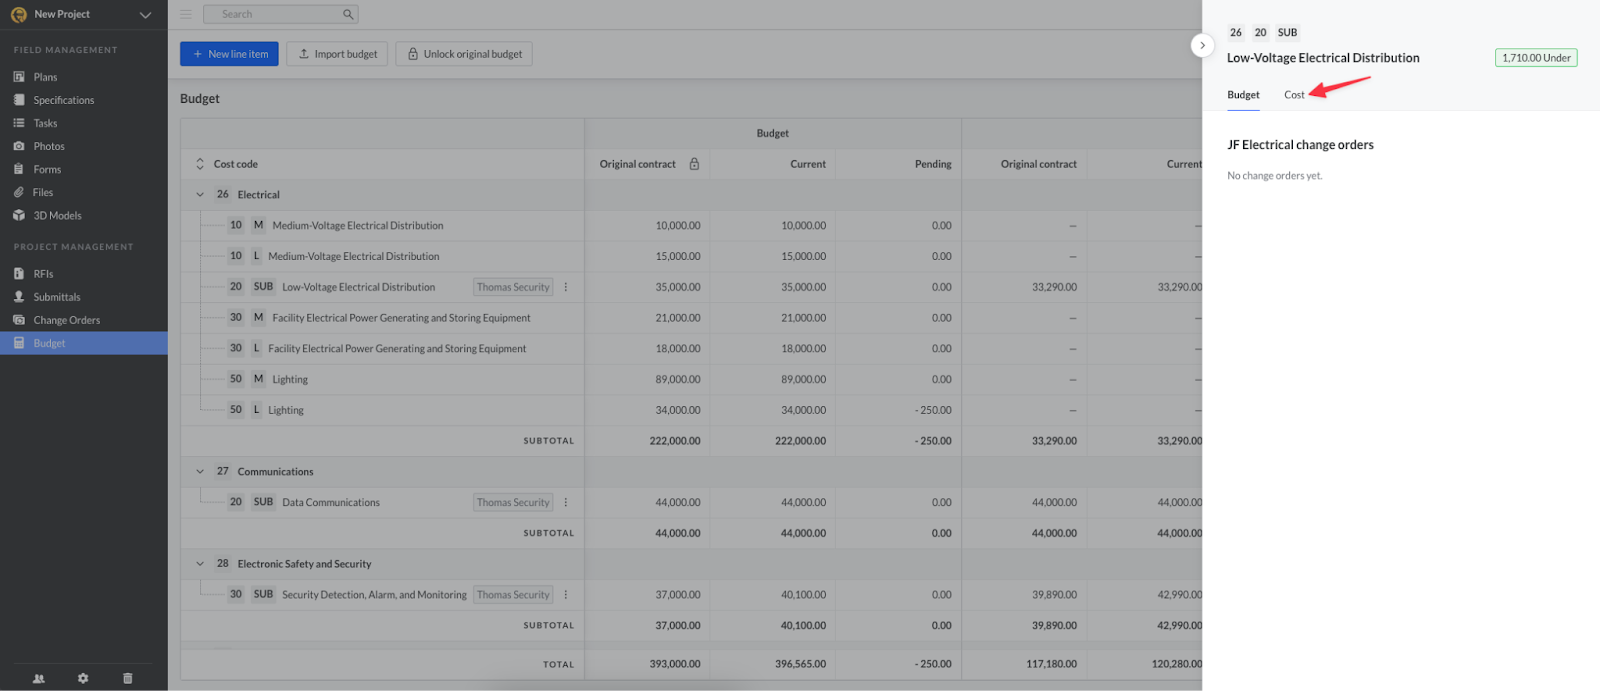Open the New Project dropdown
The height and width of the screenshot is (691, 1600).
[x=145, y=14]
